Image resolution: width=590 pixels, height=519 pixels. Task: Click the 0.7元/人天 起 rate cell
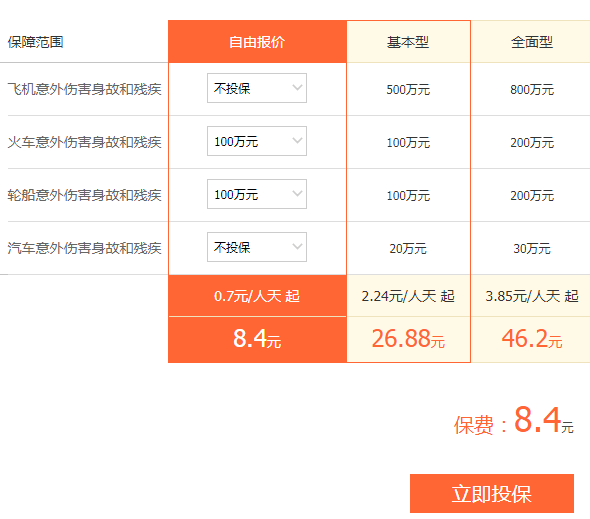tap(257, 296)
